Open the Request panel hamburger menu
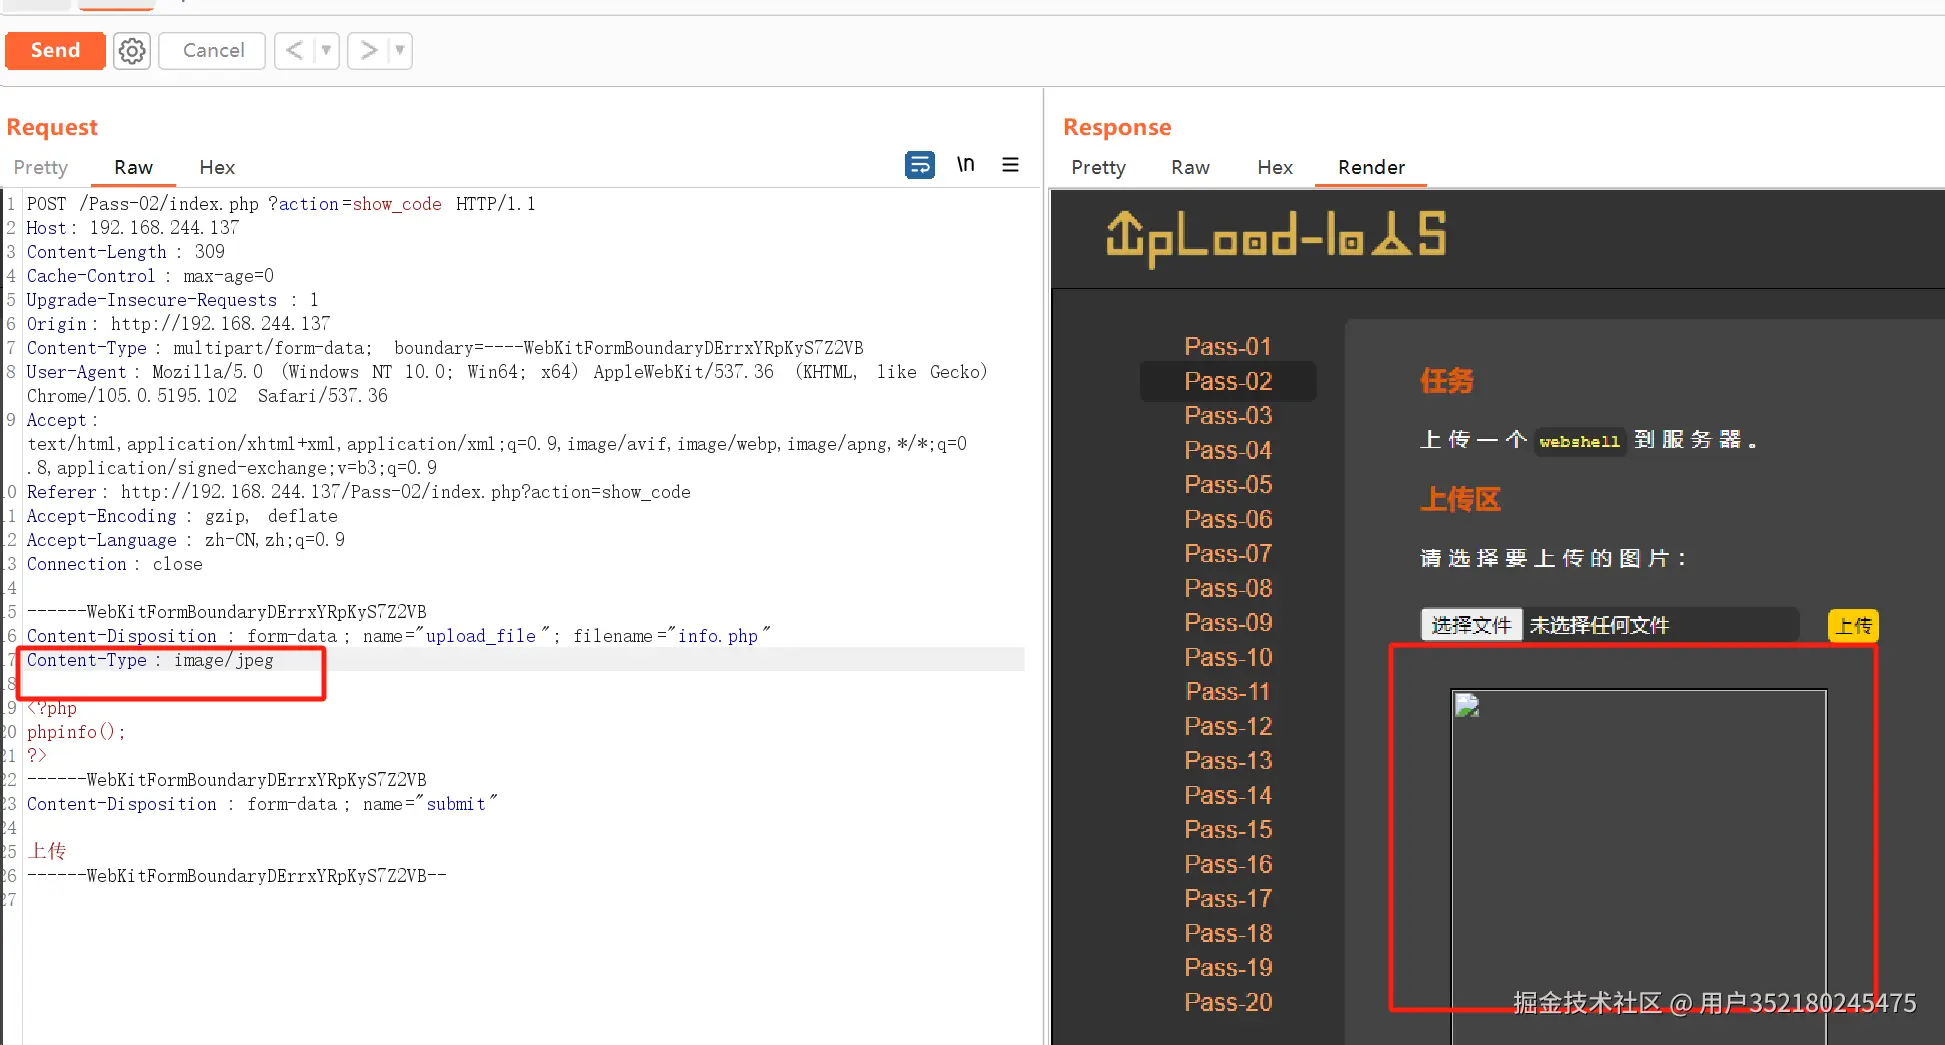The width and height of the screenshot is (1945, 1045). (1011, 165)
